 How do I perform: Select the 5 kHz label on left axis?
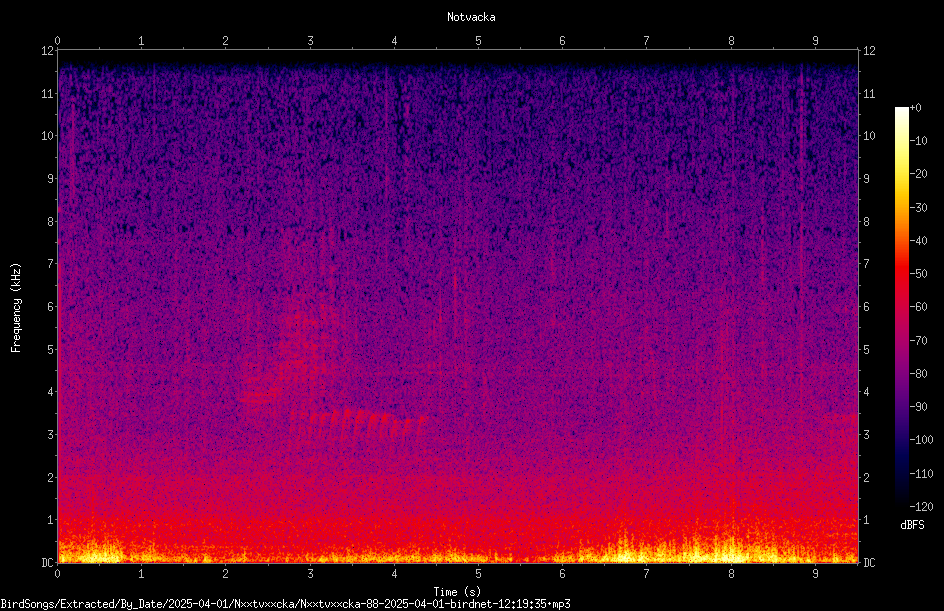pos(51,349)
